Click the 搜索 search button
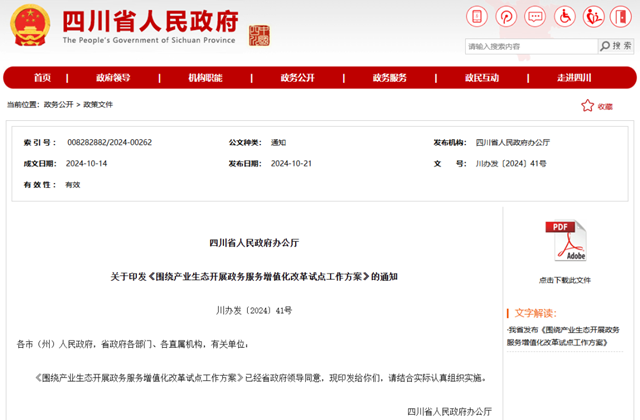 616,46
